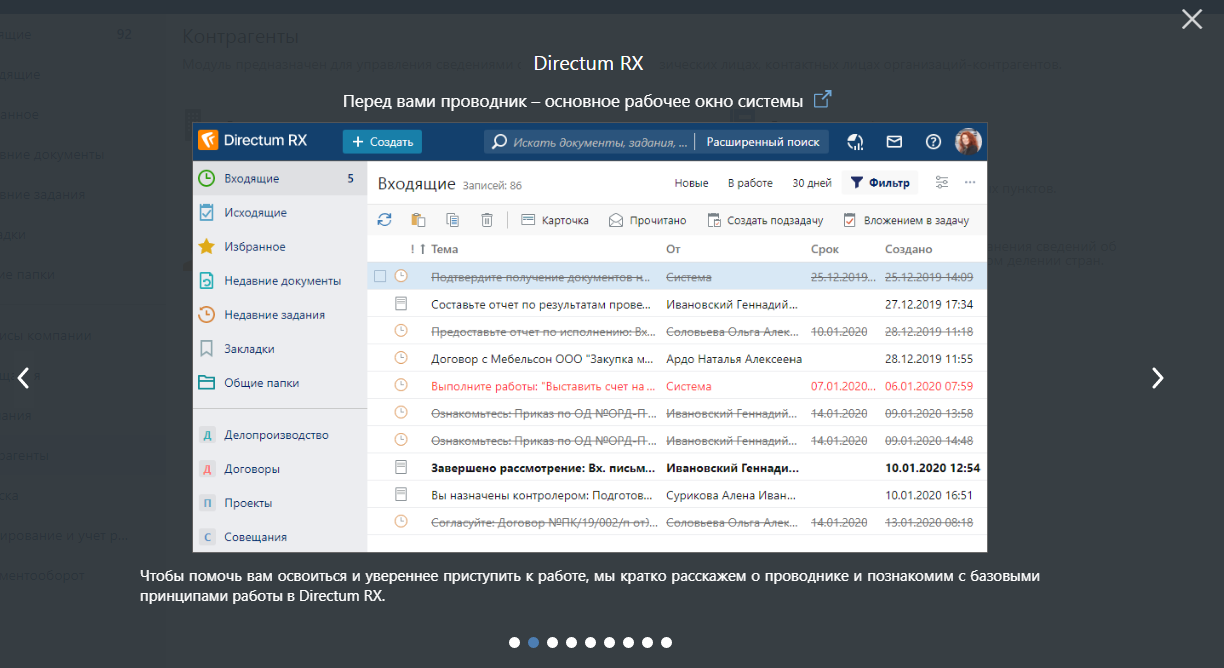Open the envelope mail icon in header
This screenshot has width=1224, height=668.
click(x=894, y=142)
